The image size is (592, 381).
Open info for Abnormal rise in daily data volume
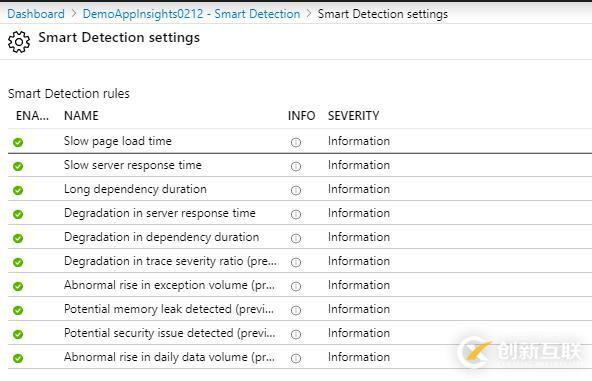(x=296, y=358)
